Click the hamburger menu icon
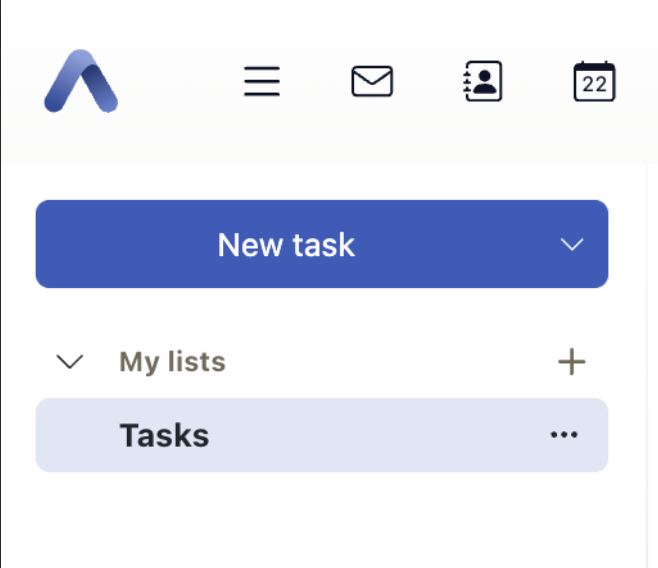The image size is (658, 568). pos(262,81)
